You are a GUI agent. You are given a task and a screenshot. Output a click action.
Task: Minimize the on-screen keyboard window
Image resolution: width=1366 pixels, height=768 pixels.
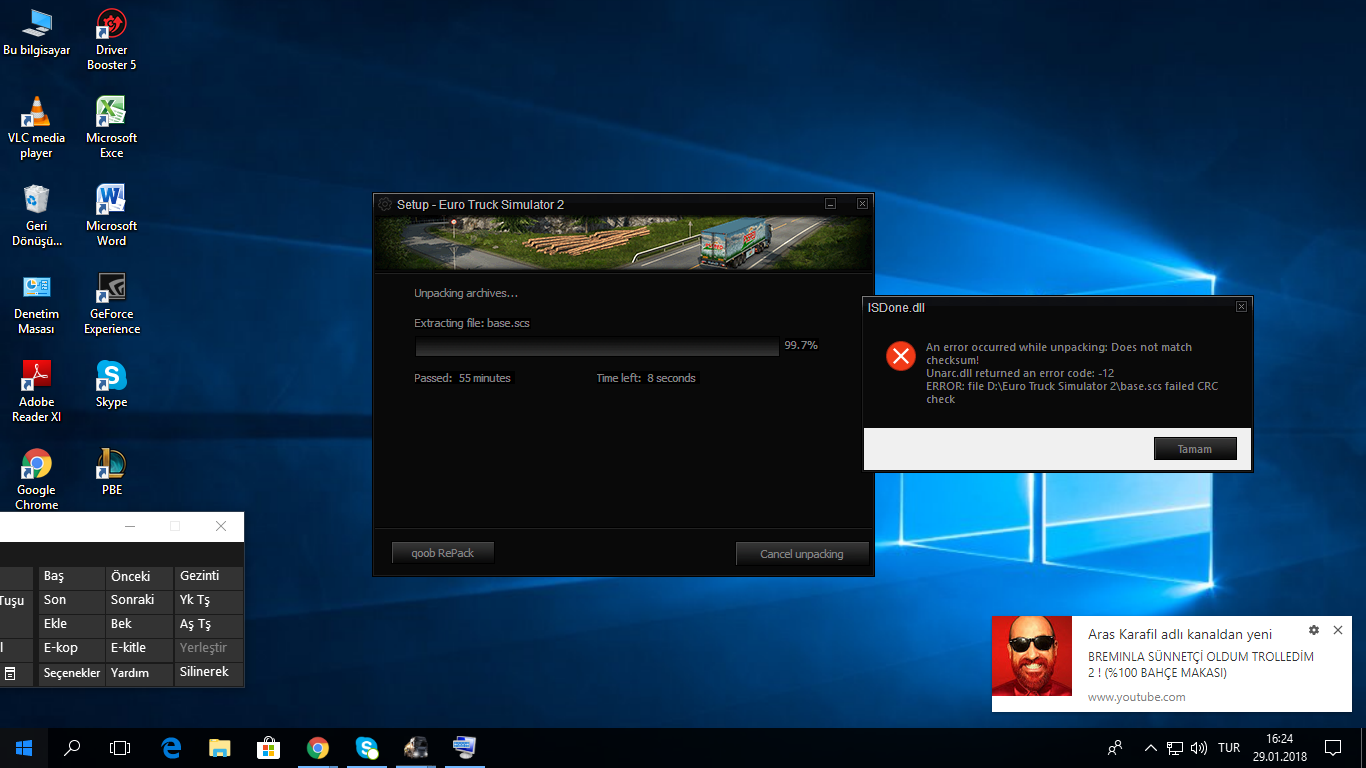(x=130, y=526)
